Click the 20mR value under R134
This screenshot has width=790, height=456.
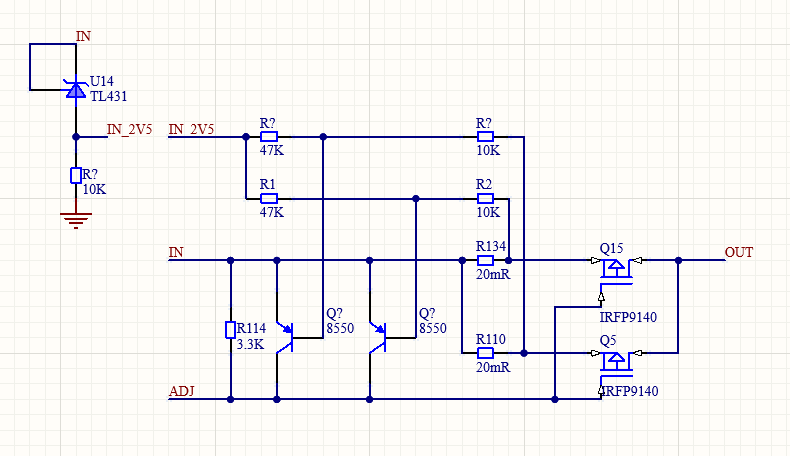493,275
